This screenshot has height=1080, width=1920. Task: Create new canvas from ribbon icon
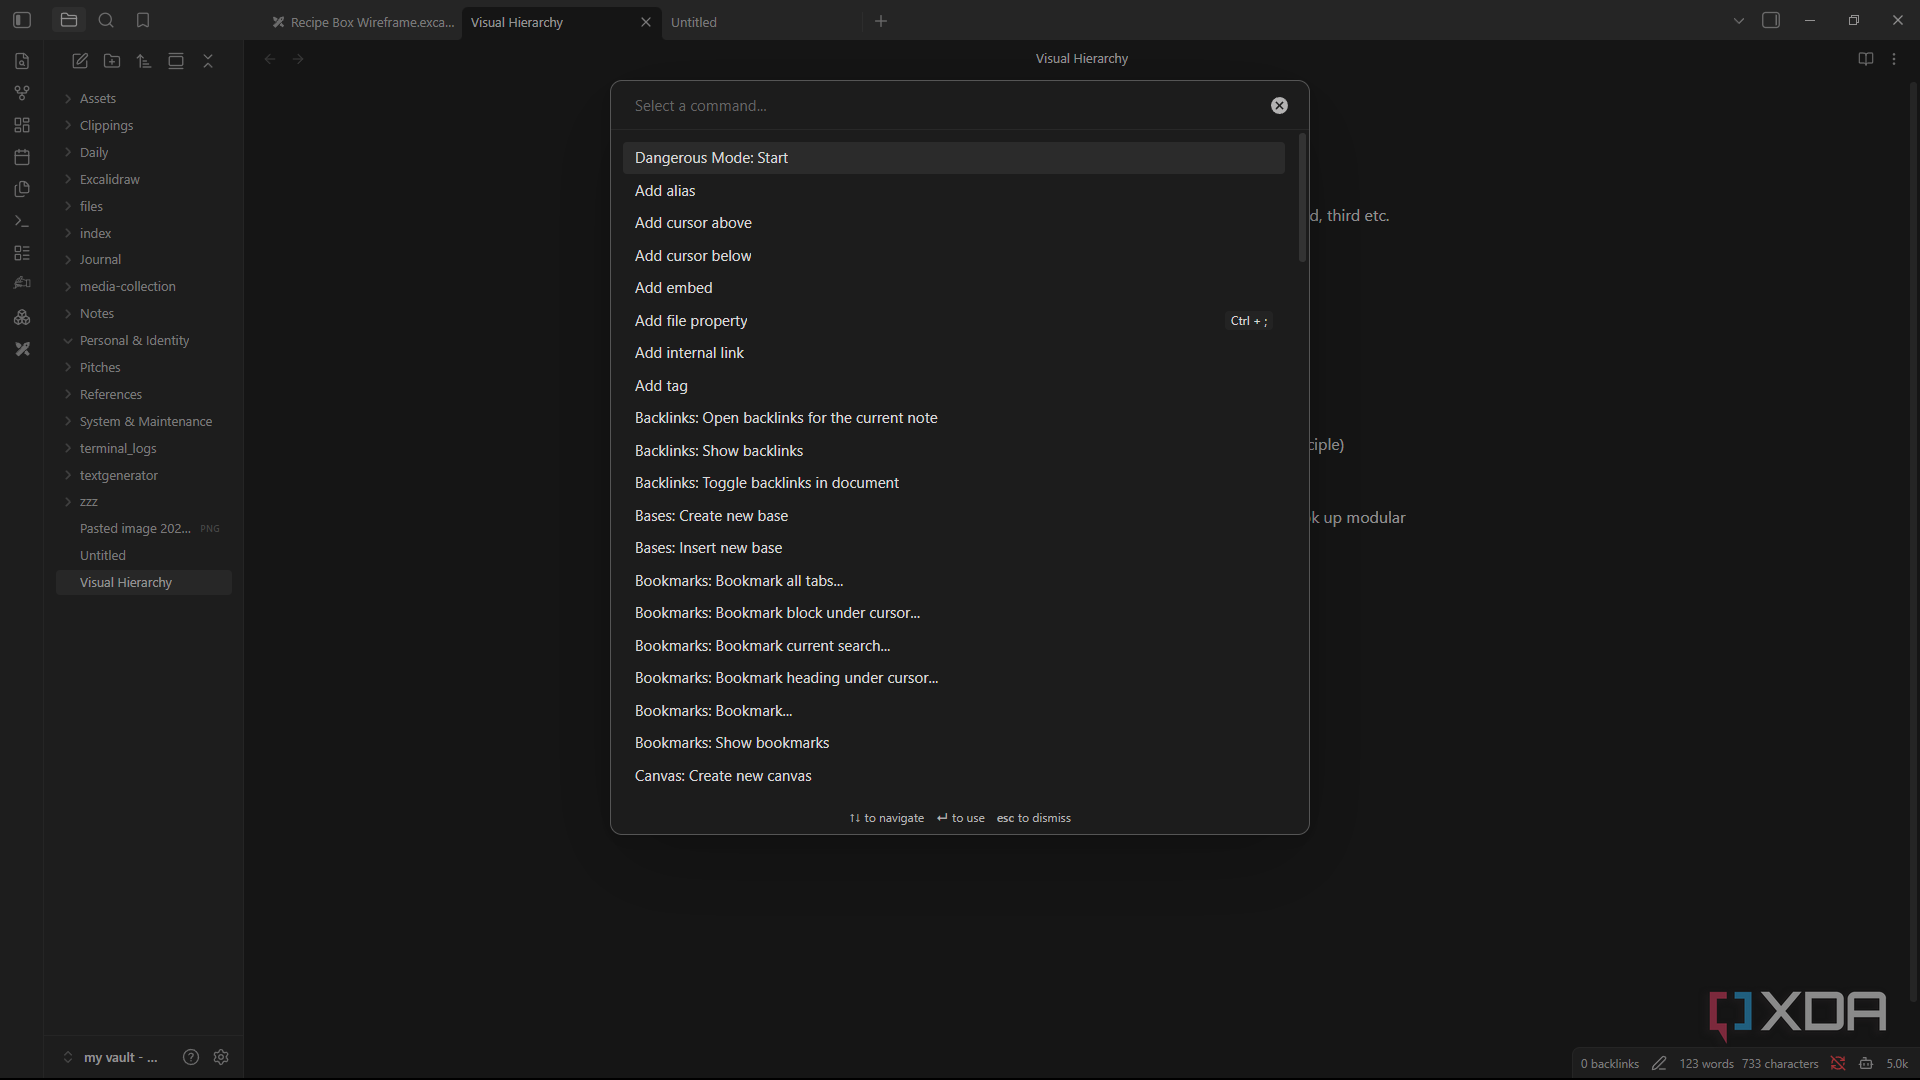(x=22, y=125)
